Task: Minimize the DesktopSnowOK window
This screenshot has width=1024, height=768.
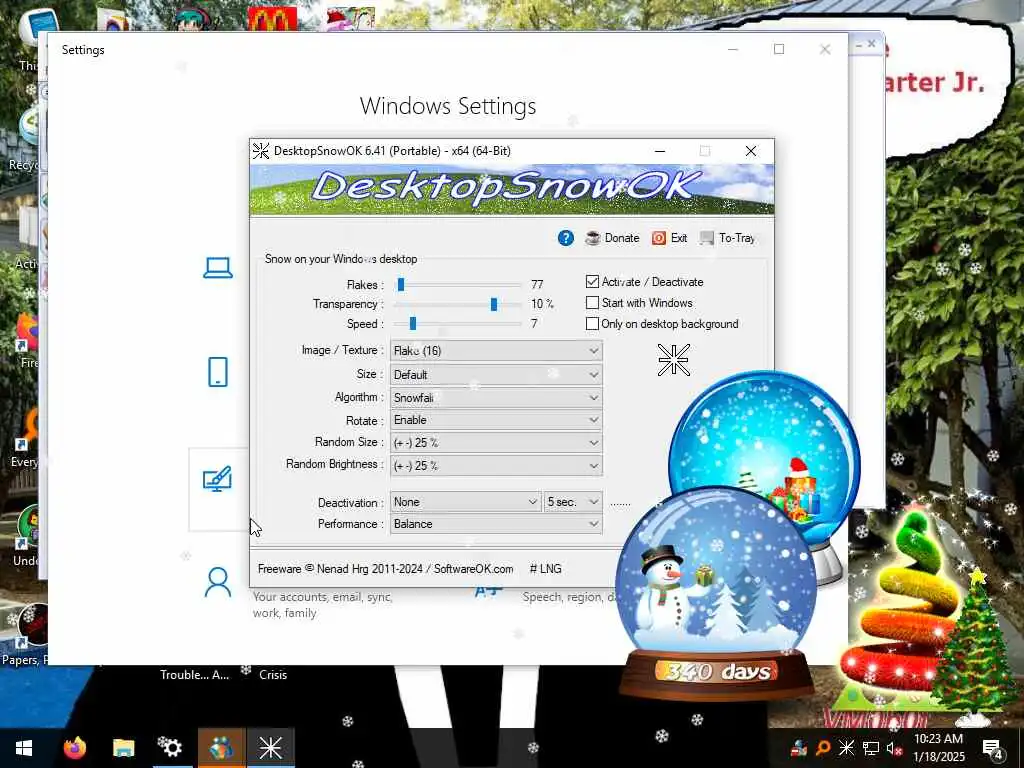Action: click(x=660, y=151)
